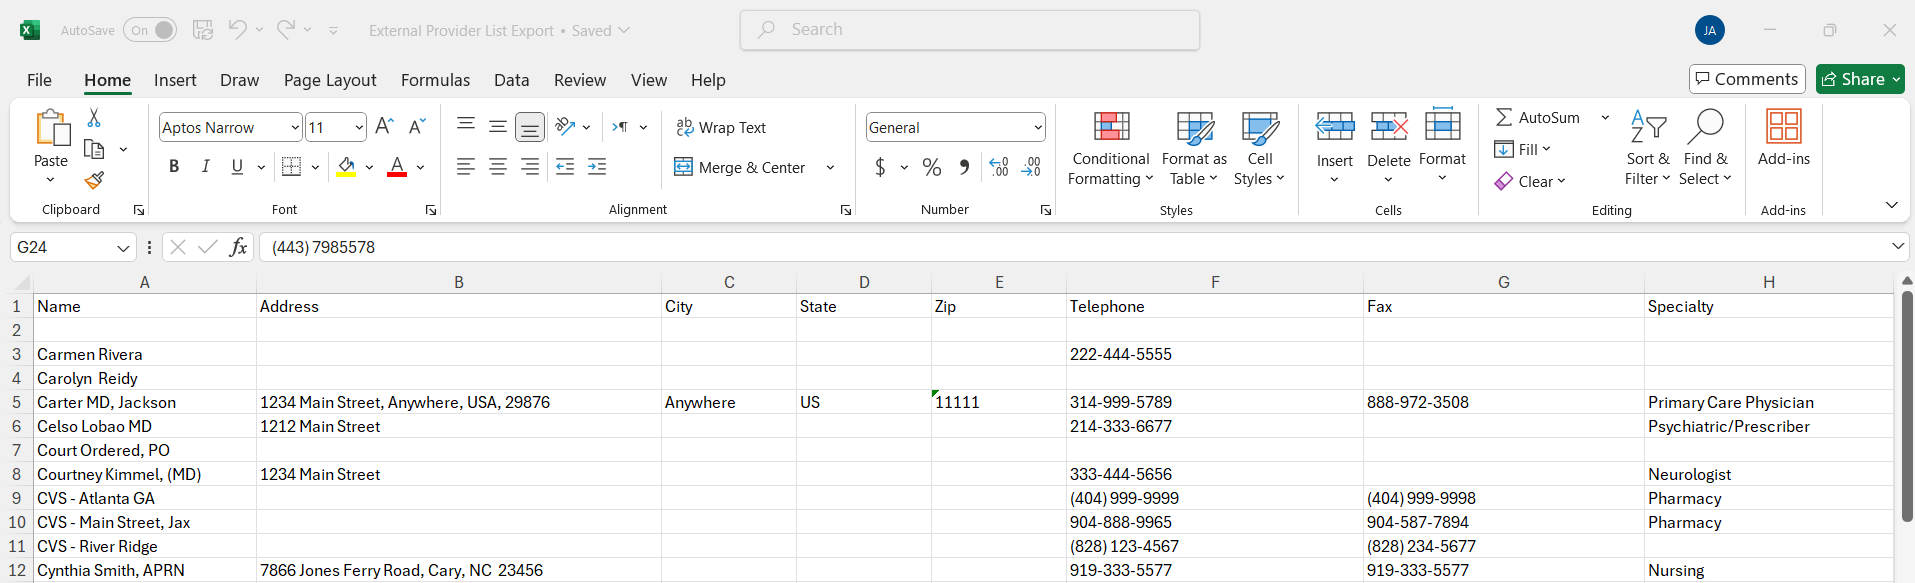Open Find & Select

pyautogui.click(x=1705, y=148)
